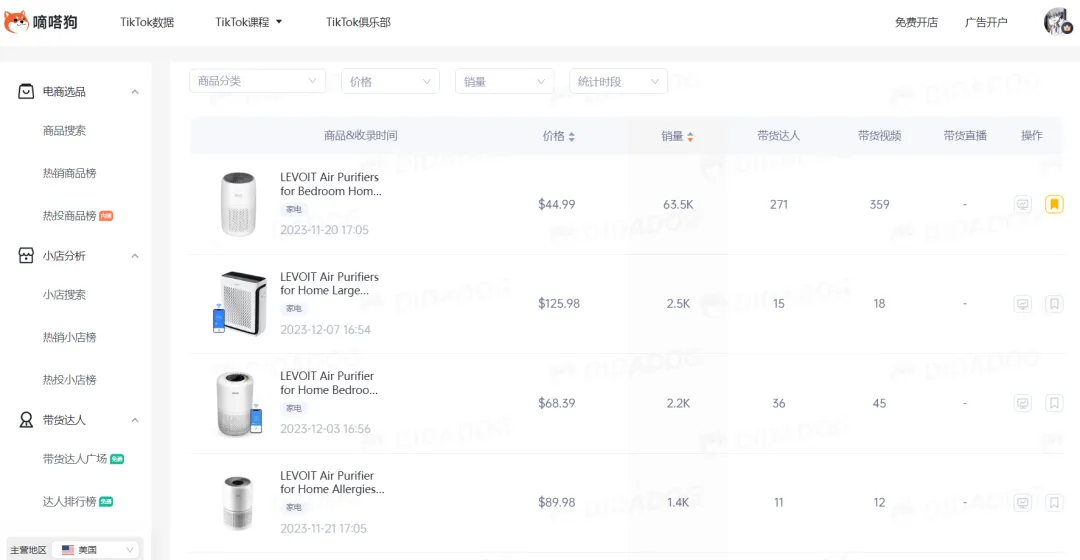
Task: Click the 带货达人 column header
Action: 778,136
